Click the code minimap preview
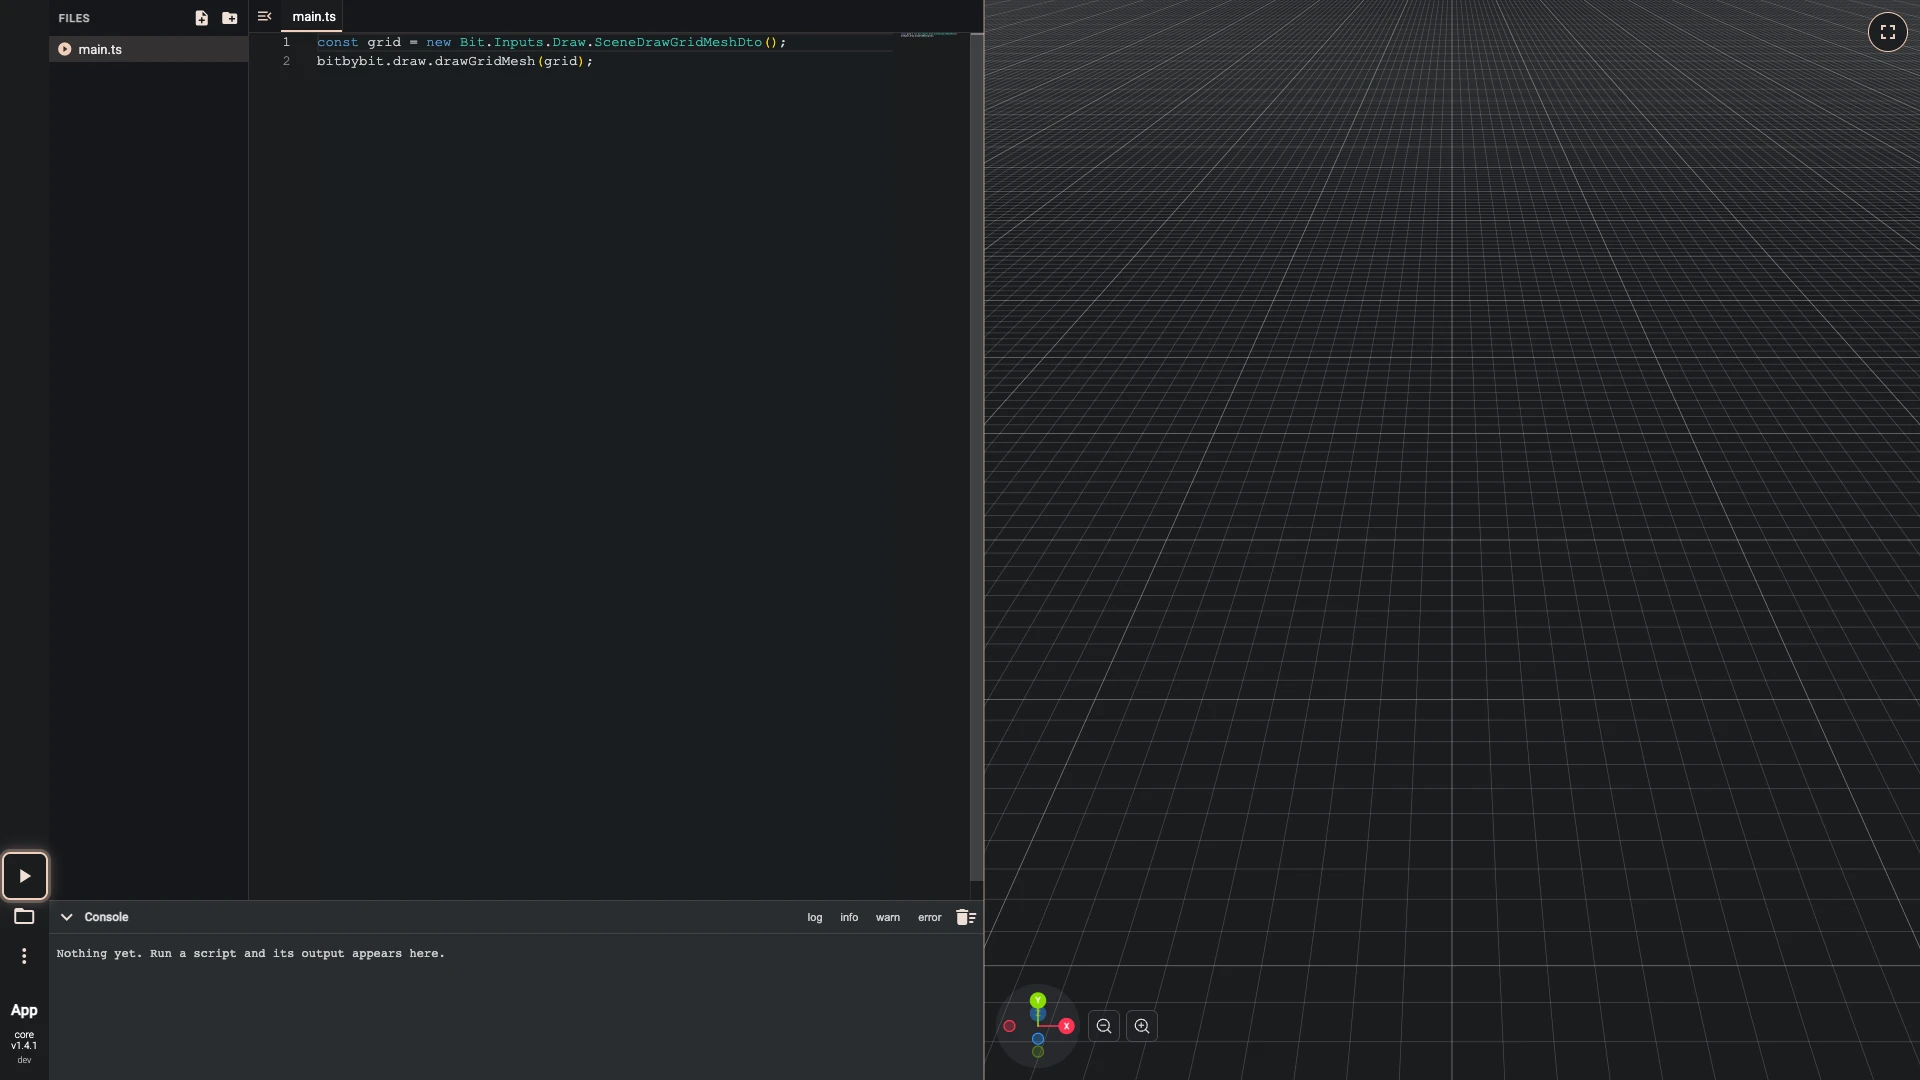The width and height of the screenshot is (1920, 1080). click(928, 35)
